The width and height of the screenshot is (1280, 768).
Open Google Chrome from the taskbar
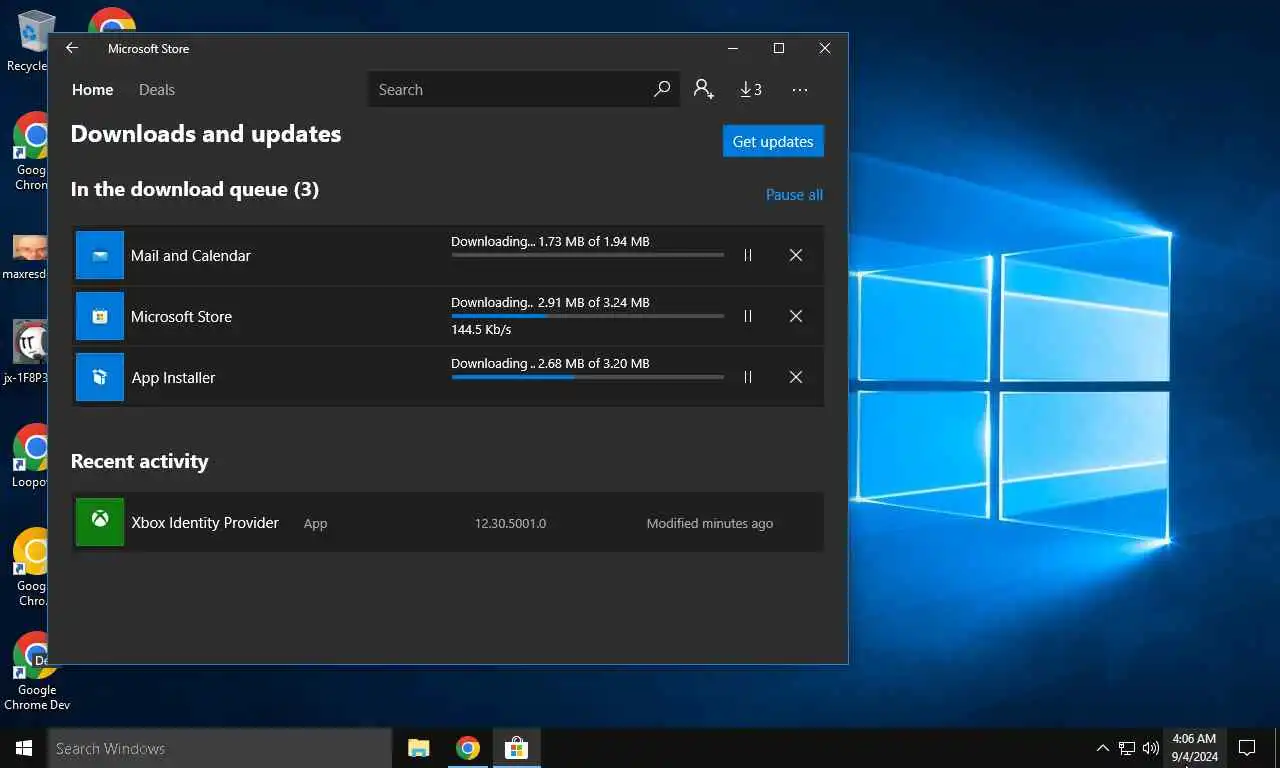tap(467, 748)
